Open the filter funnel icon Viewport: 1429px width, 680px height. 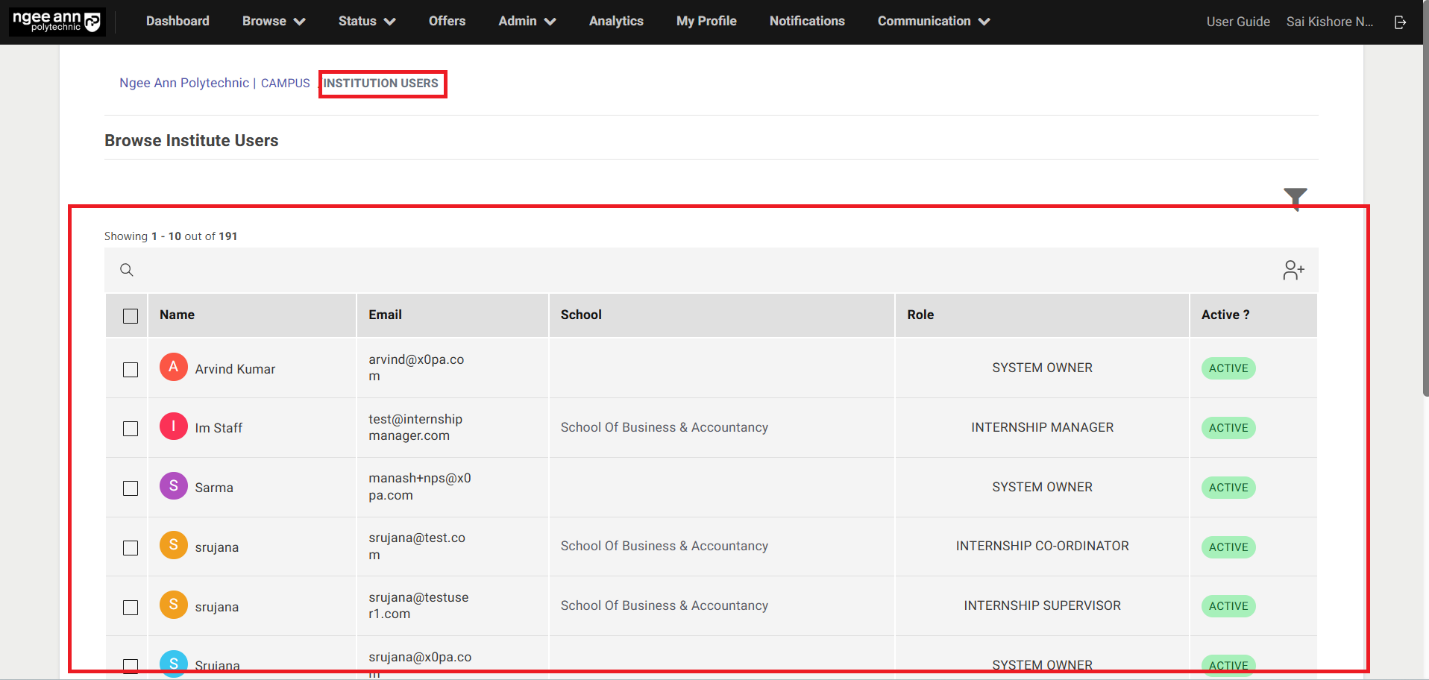1295,199
